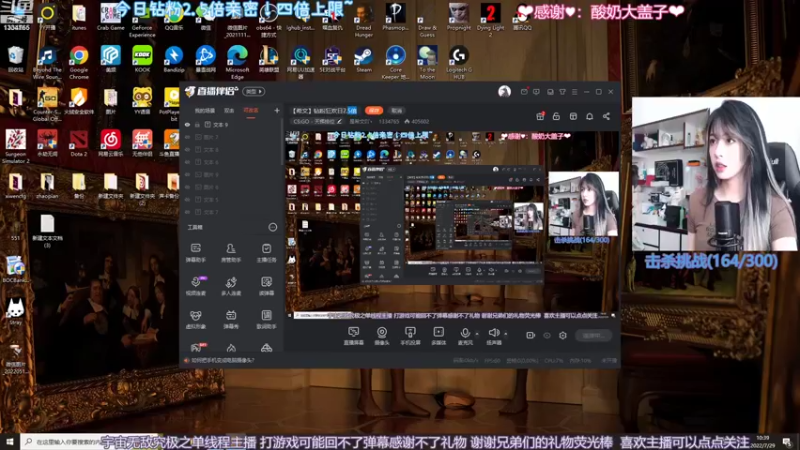Add a screen capture source in bottom bar
This screenshot has height=450, width=800.
coord(353,336)
